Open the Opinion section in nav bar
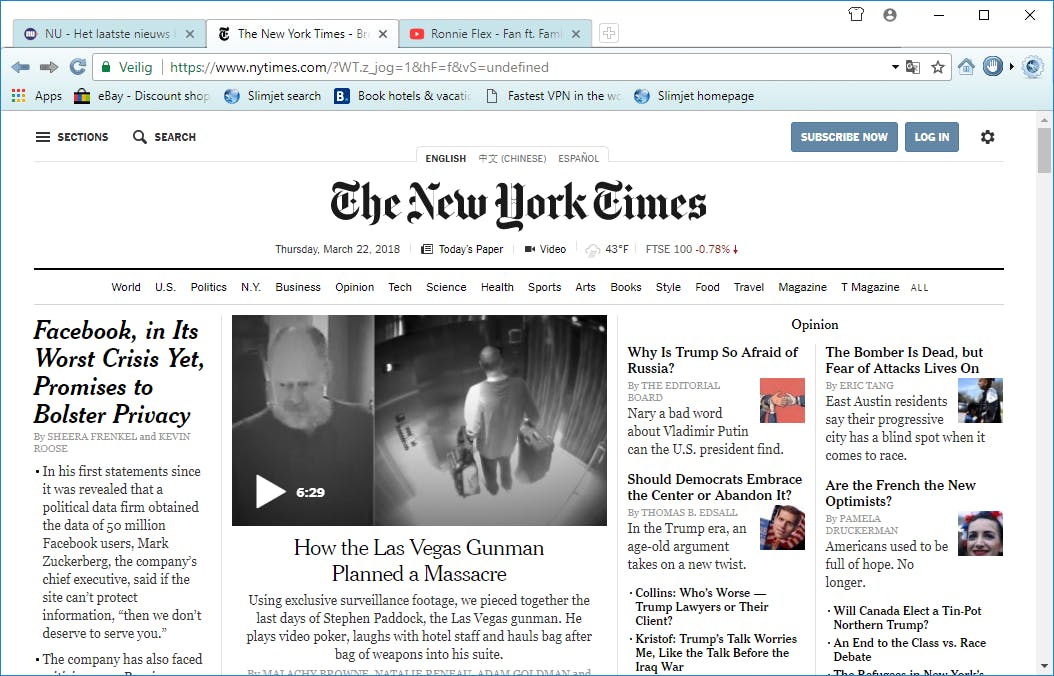1054x676 pixels. (354, 287)
